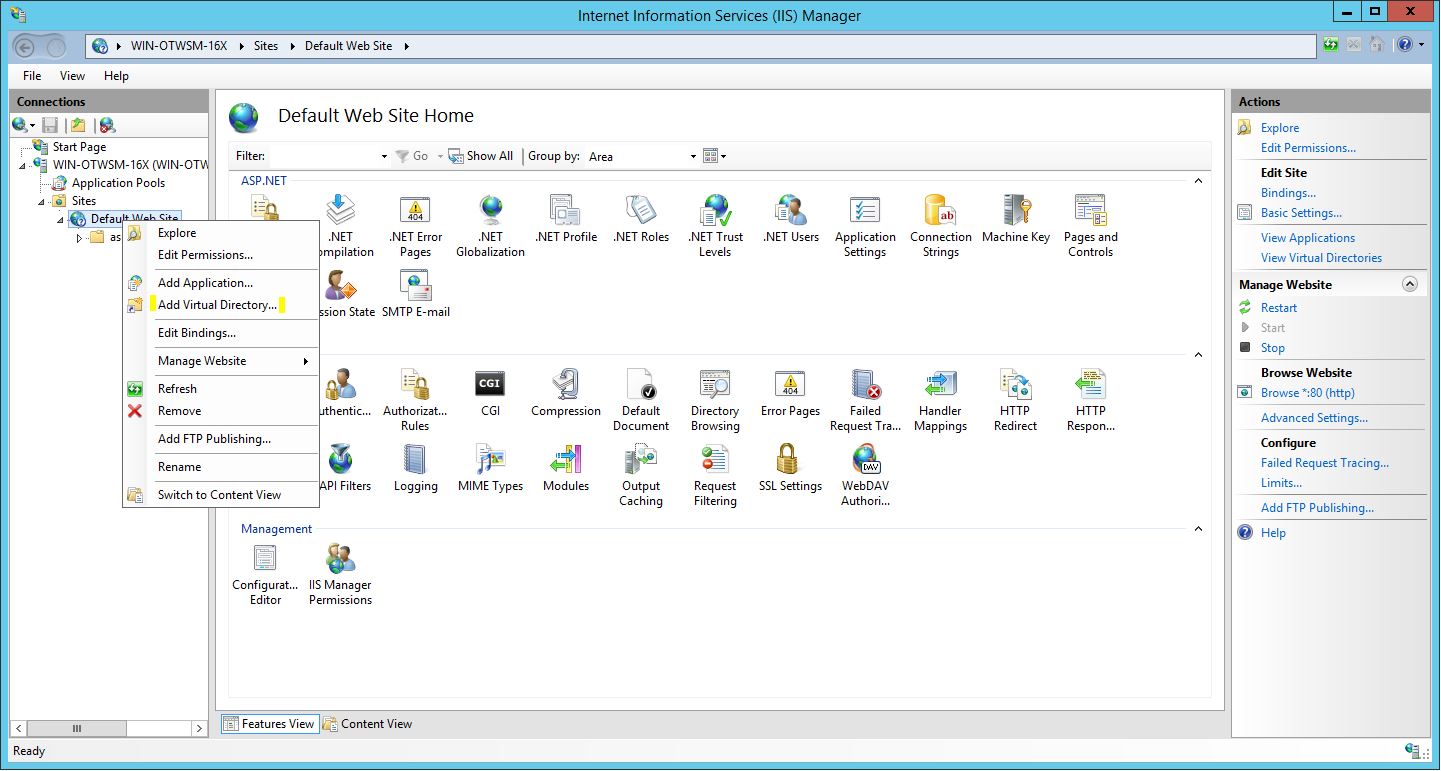Open the Failed Request Tracing feature
1441x771 pixels.
(865, 400)
